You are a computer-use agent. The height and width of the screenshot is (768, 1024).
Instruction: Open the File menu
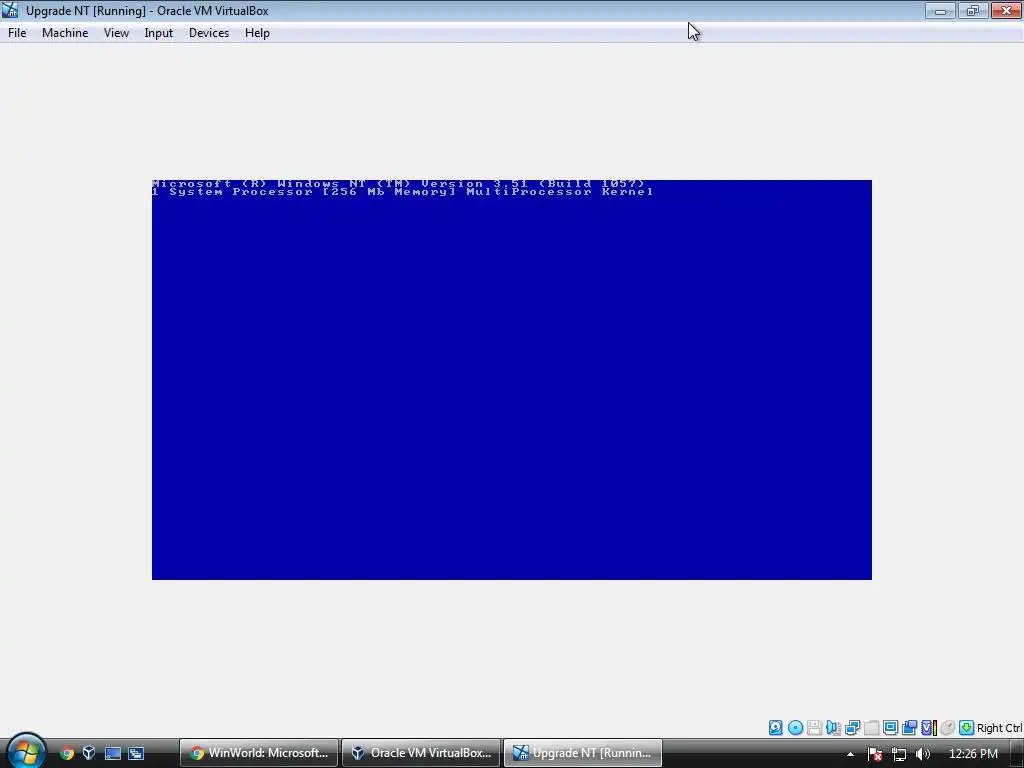coord(17,33)
